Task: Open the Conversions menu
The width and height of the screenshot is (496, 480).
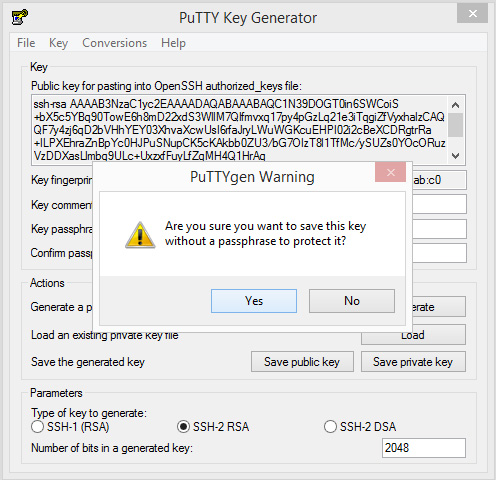Action: tap(115, 43)
